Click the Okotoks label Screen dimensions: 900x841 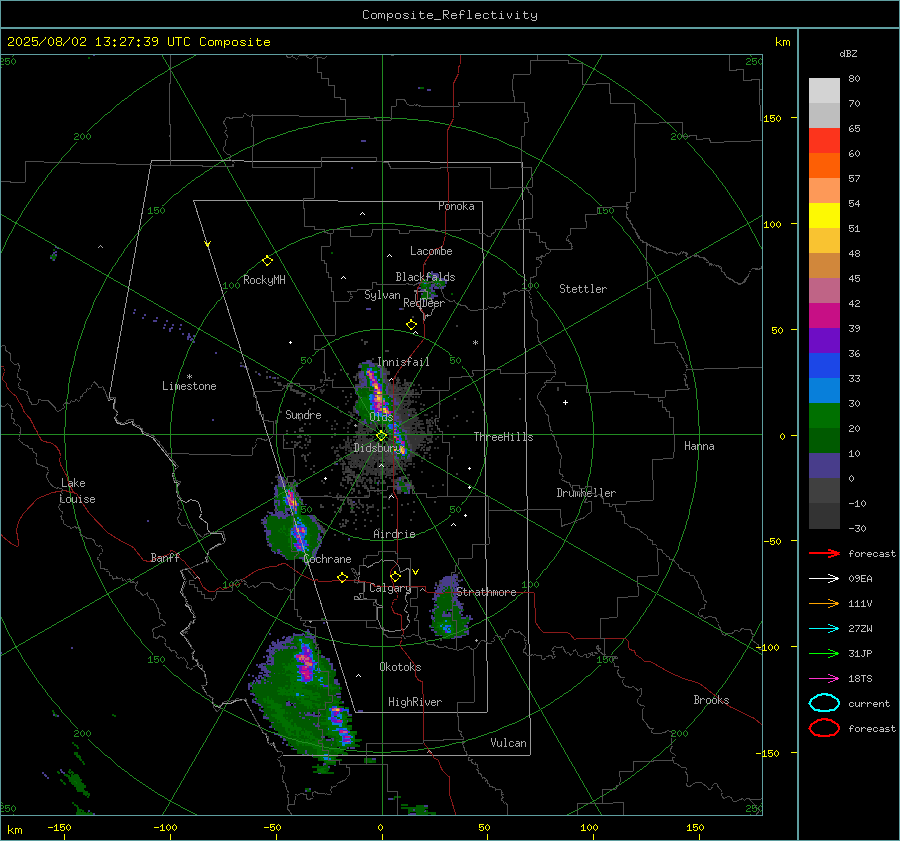[x=400, y=667]
